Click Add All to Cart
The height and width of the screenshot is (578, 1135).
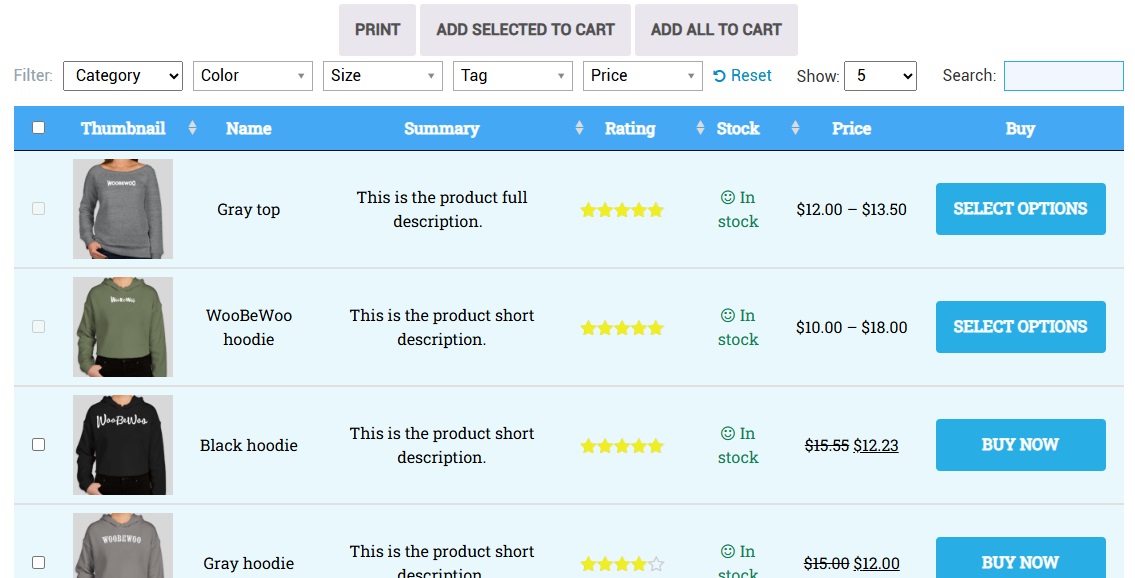coord(717,30)
